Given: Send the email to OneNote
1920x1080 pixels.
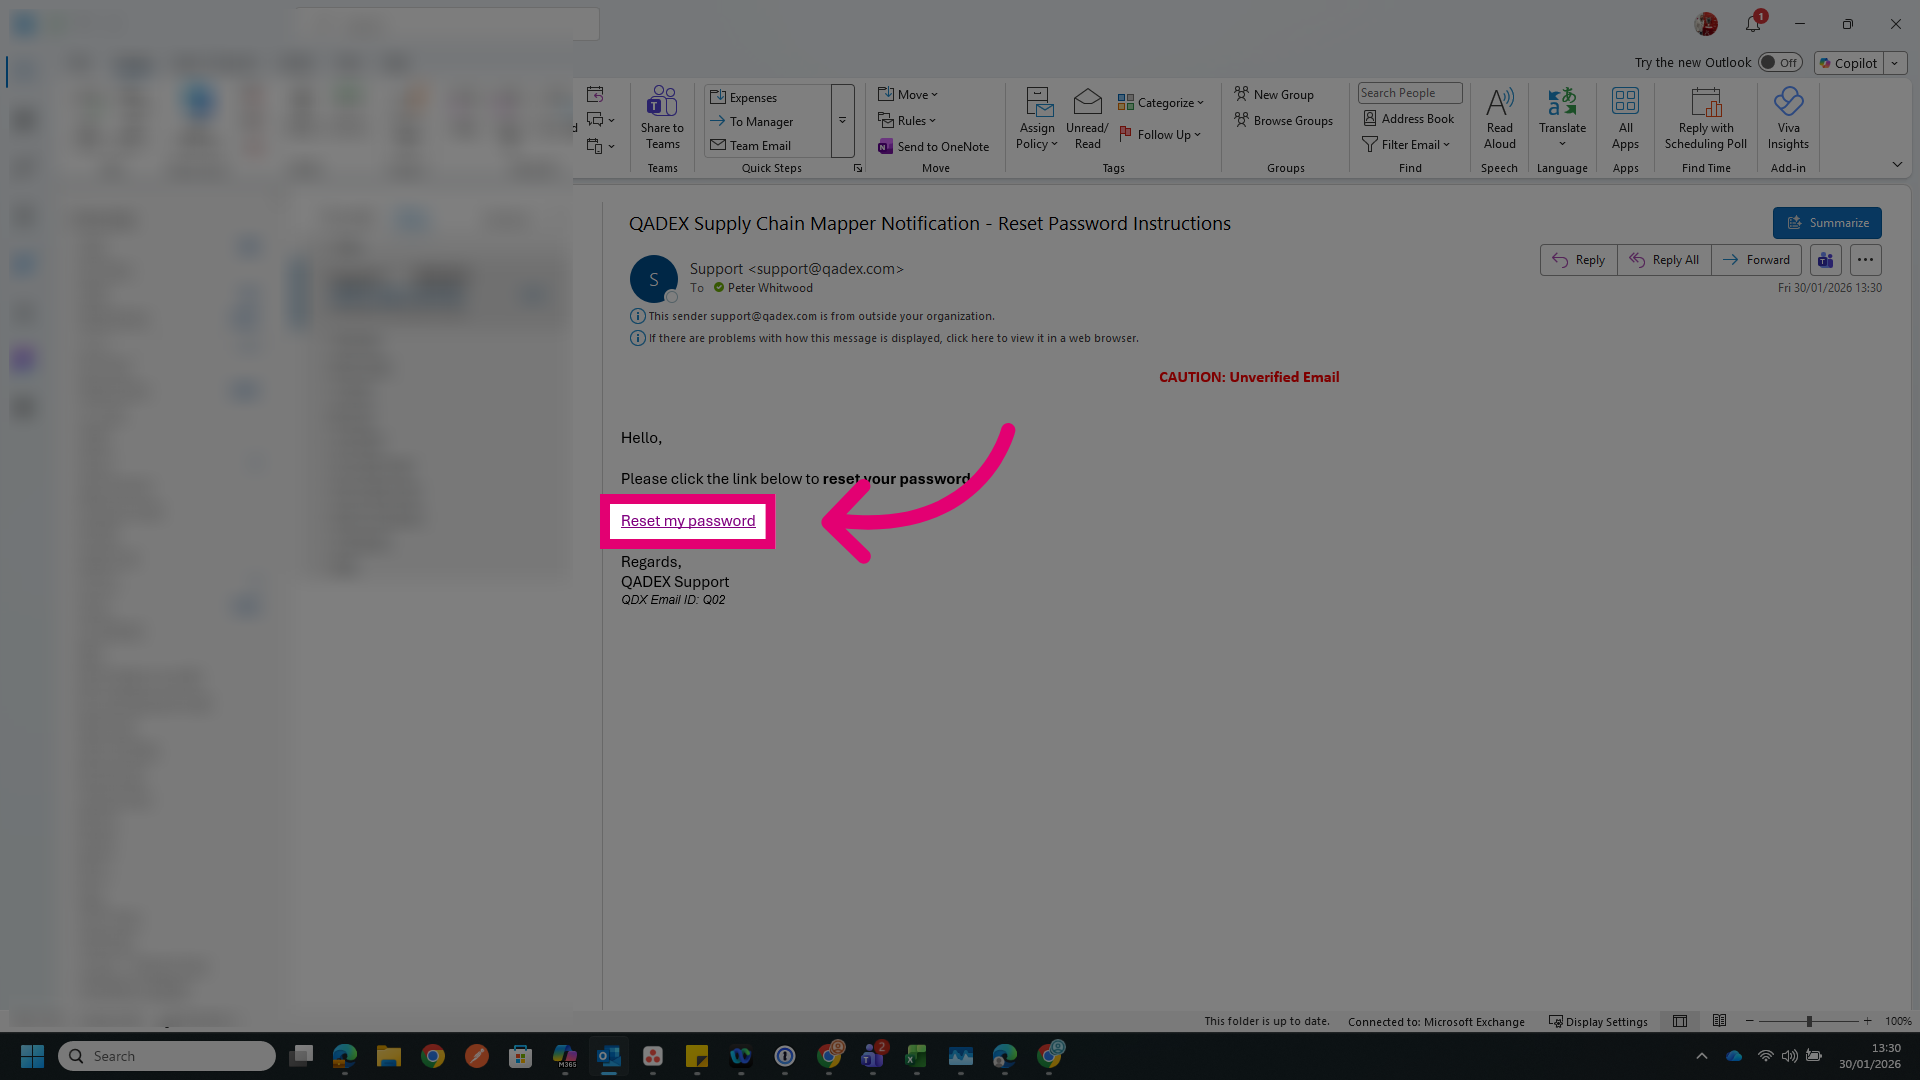Looking at the screenshot, I should point(933,146).
